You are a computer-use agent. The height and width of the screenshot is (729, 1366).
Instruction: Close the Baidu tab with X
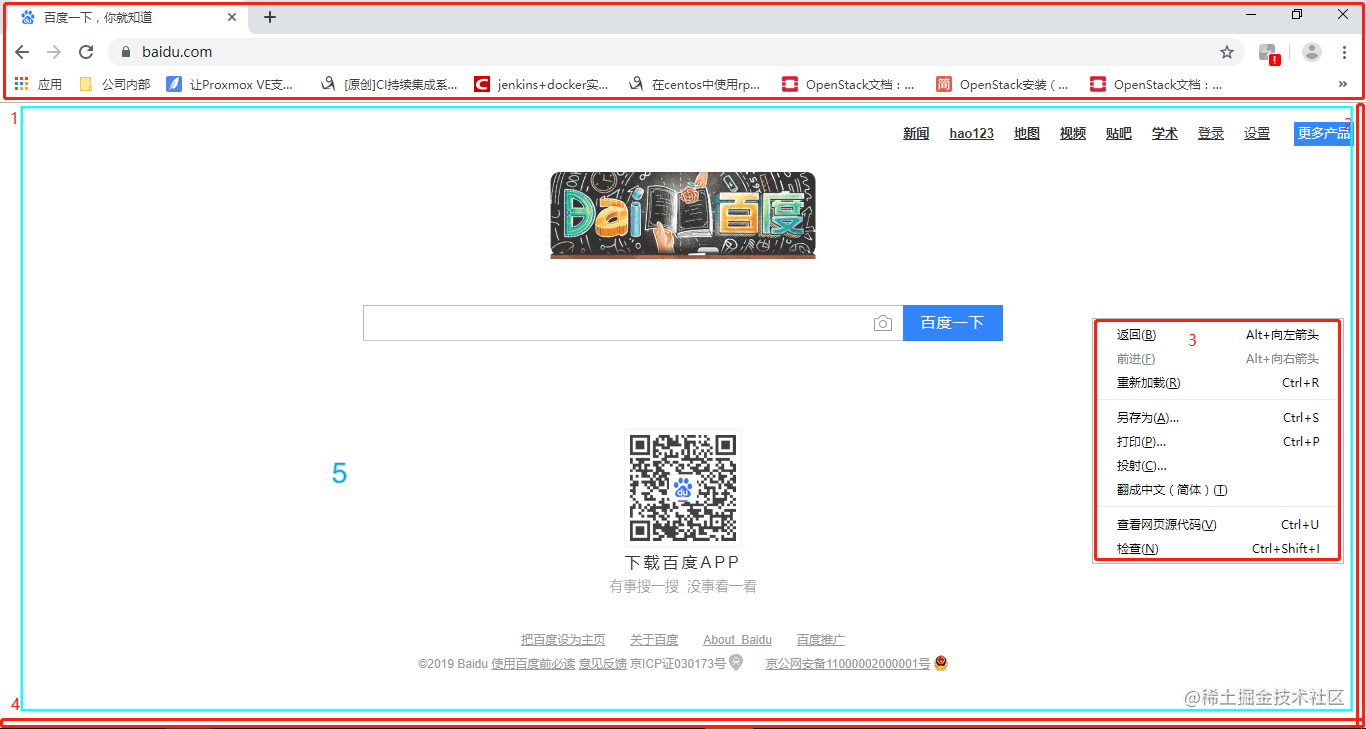(x=232, y=17)
